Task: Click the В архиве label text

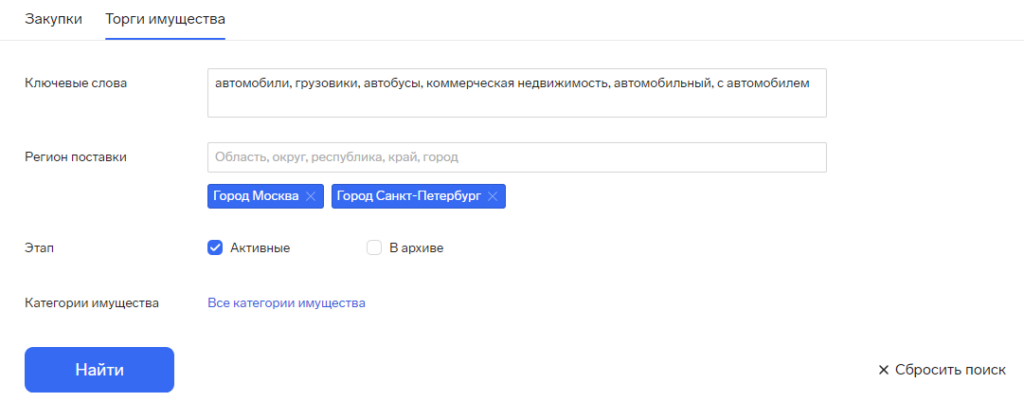Action: [x=416, y=248]
